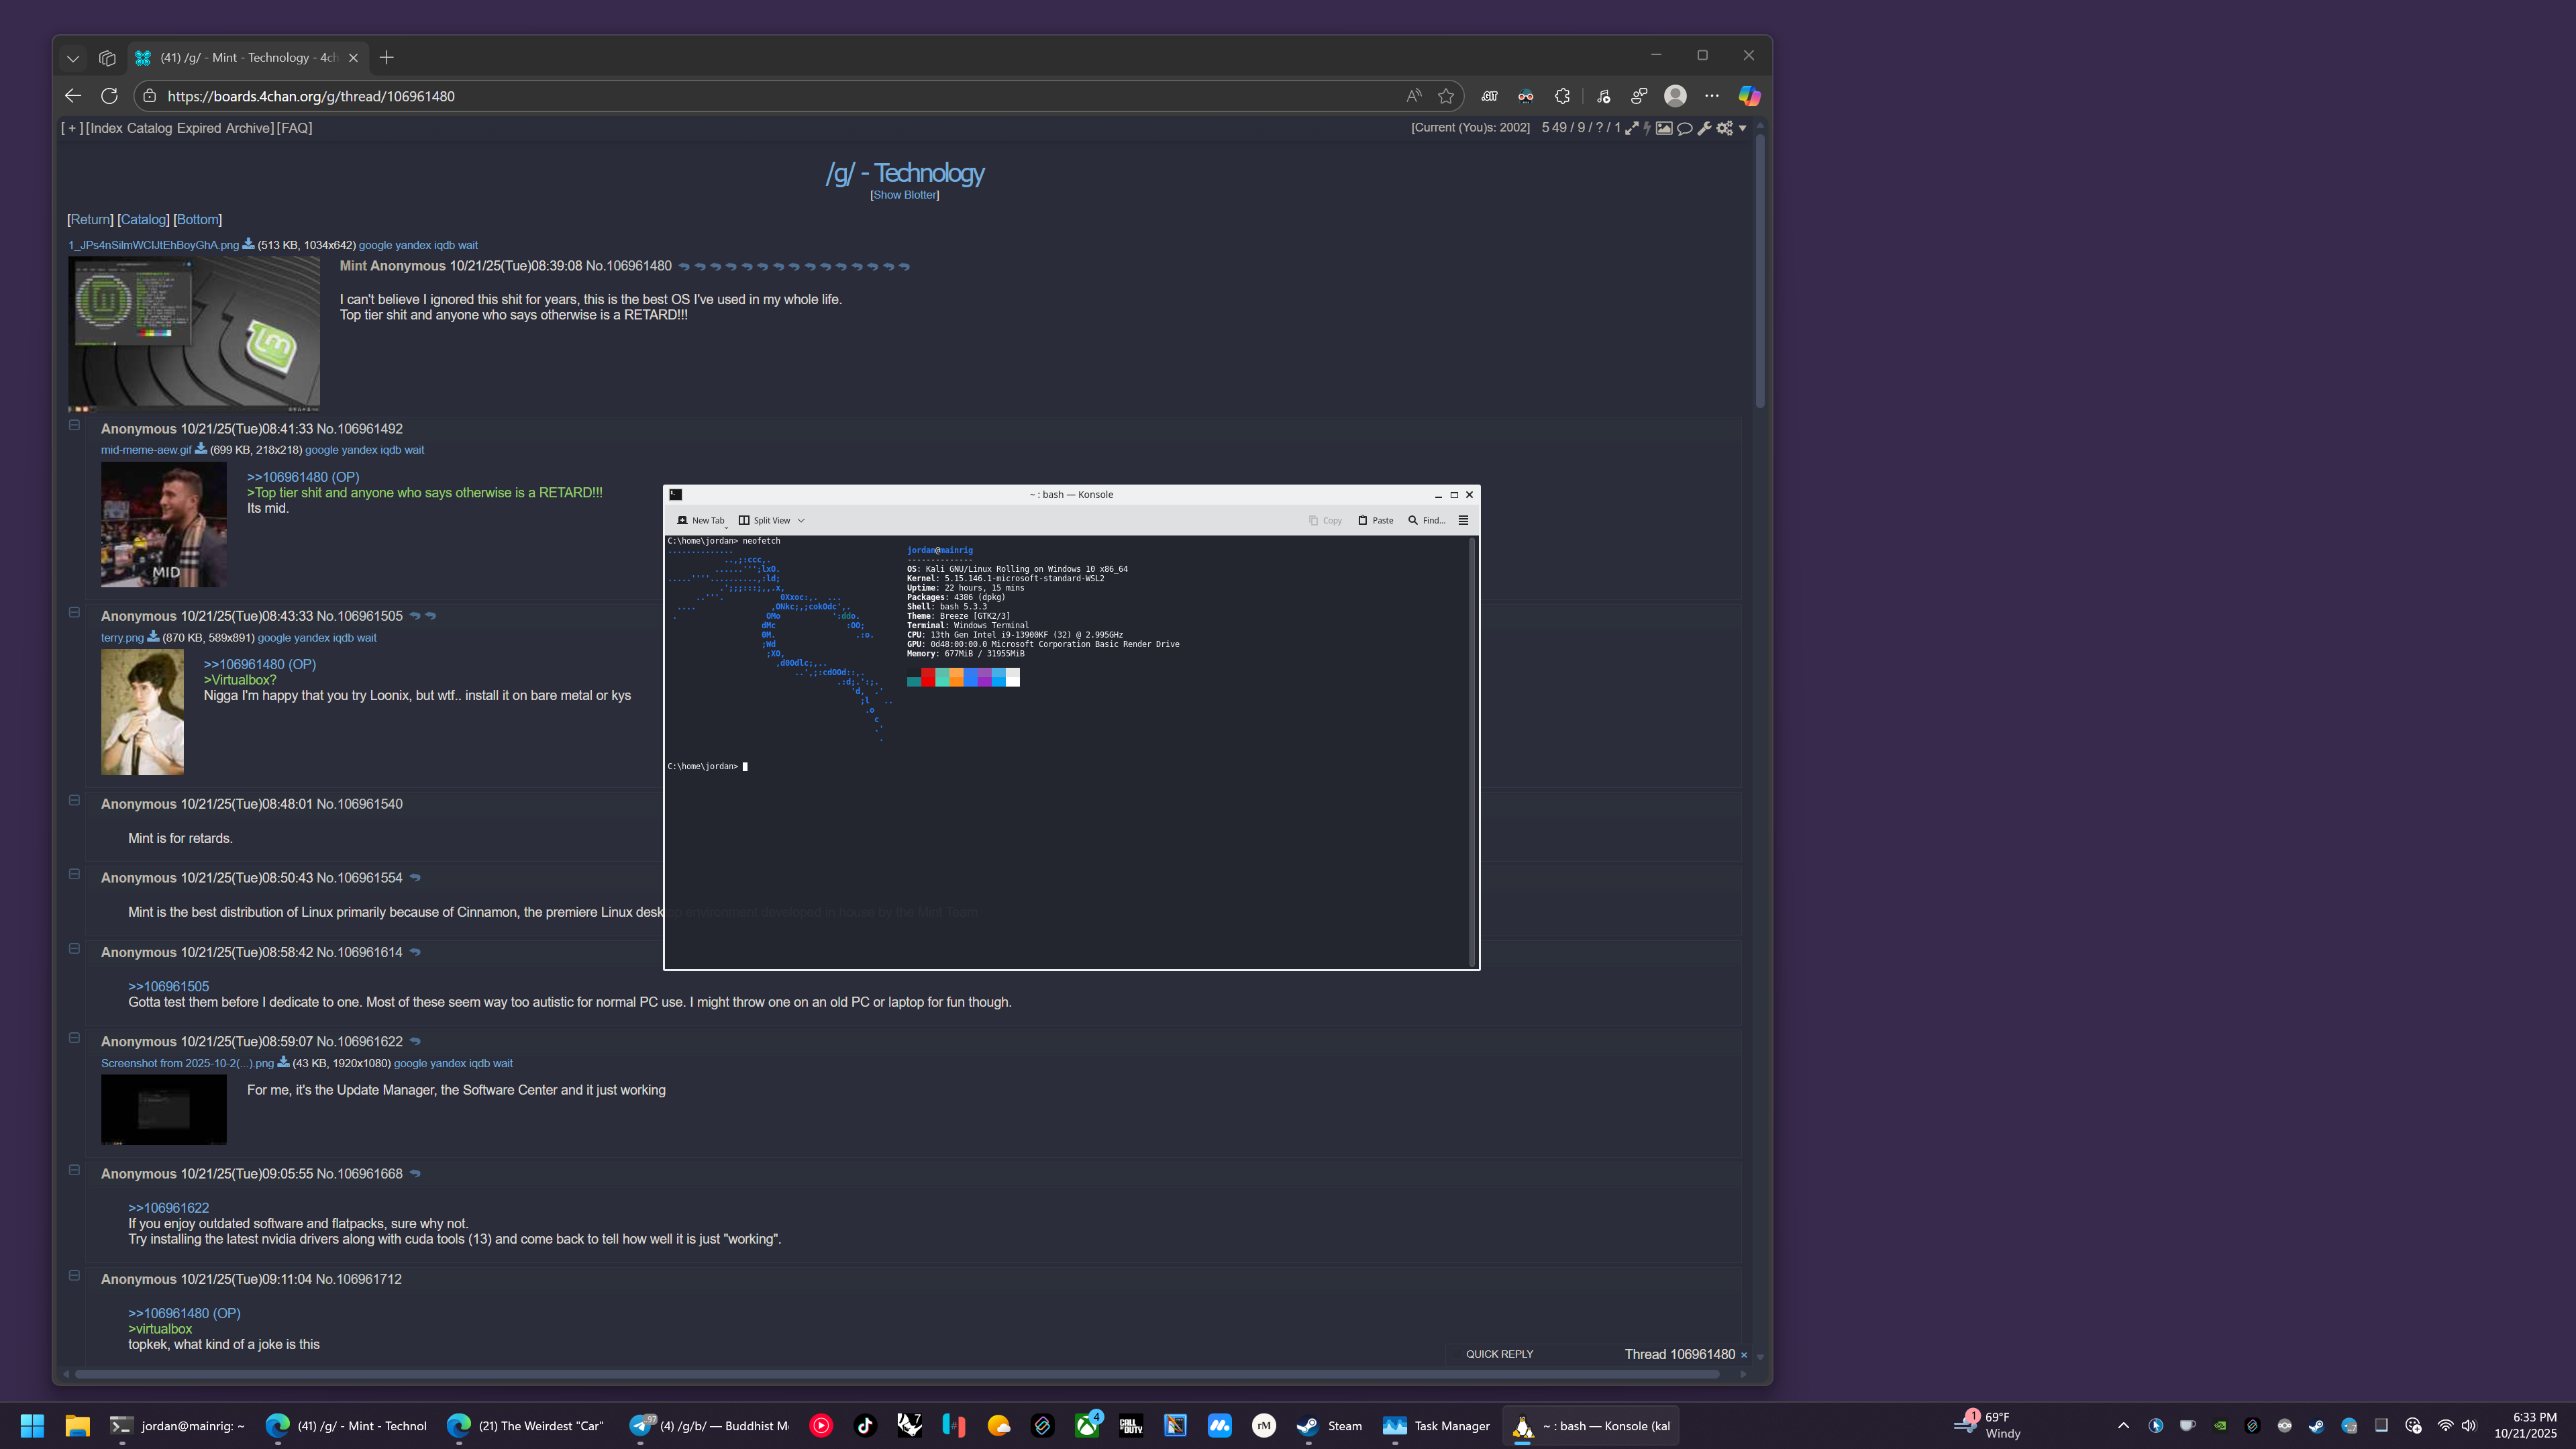Open the Konsole hamburger menu icon

[x=1463, y=520]
